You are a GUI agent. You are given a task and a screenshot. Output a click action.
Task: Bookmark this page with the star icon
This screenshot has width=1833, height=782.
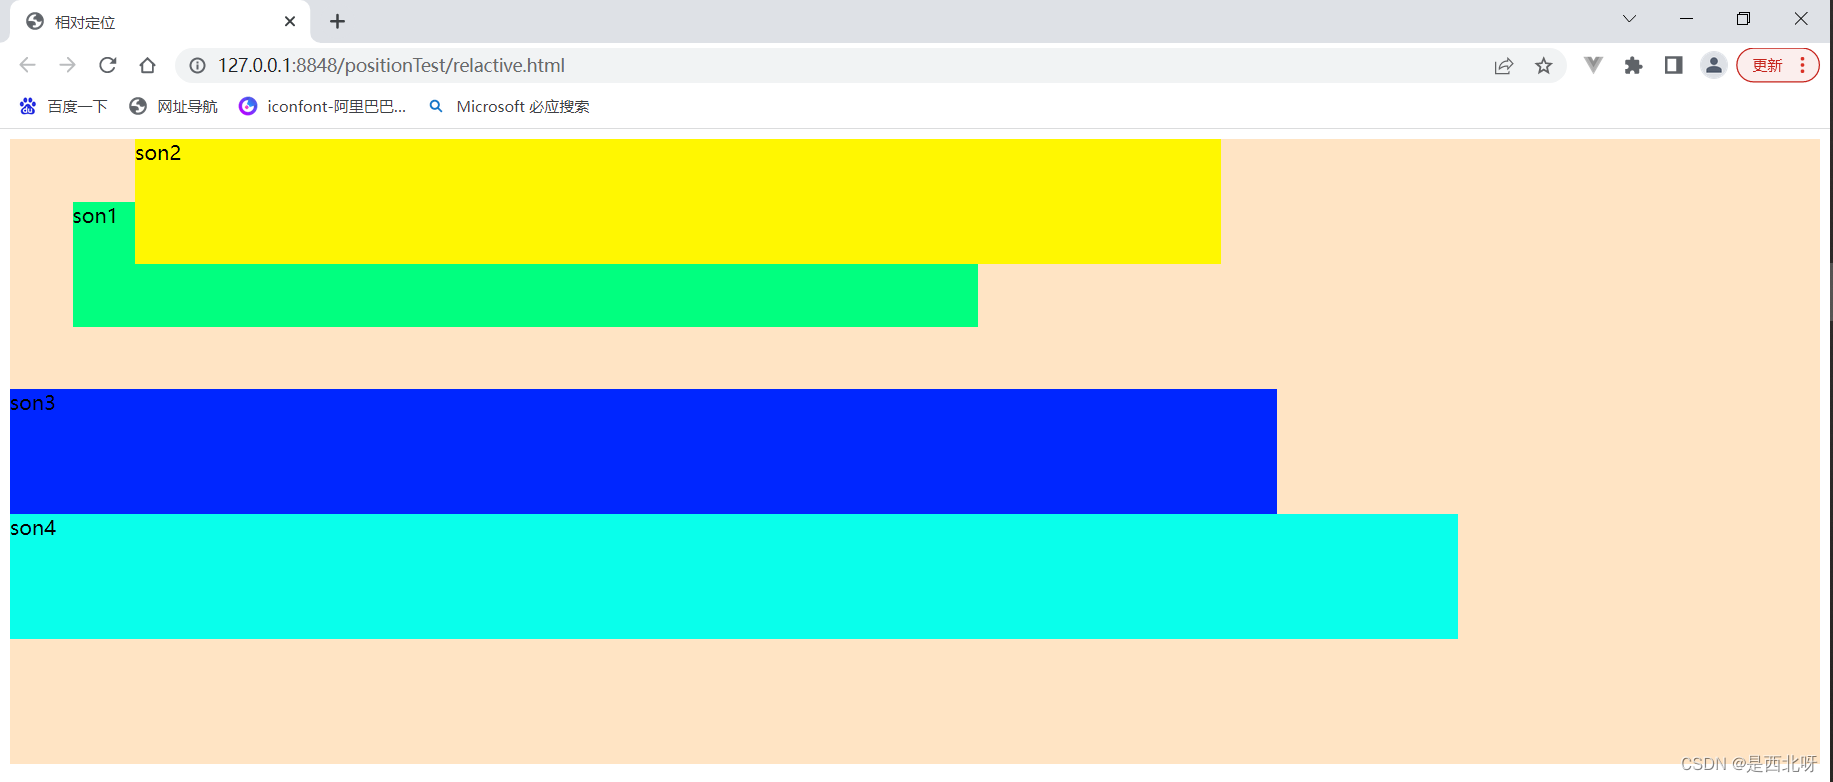pos(1543,66)
